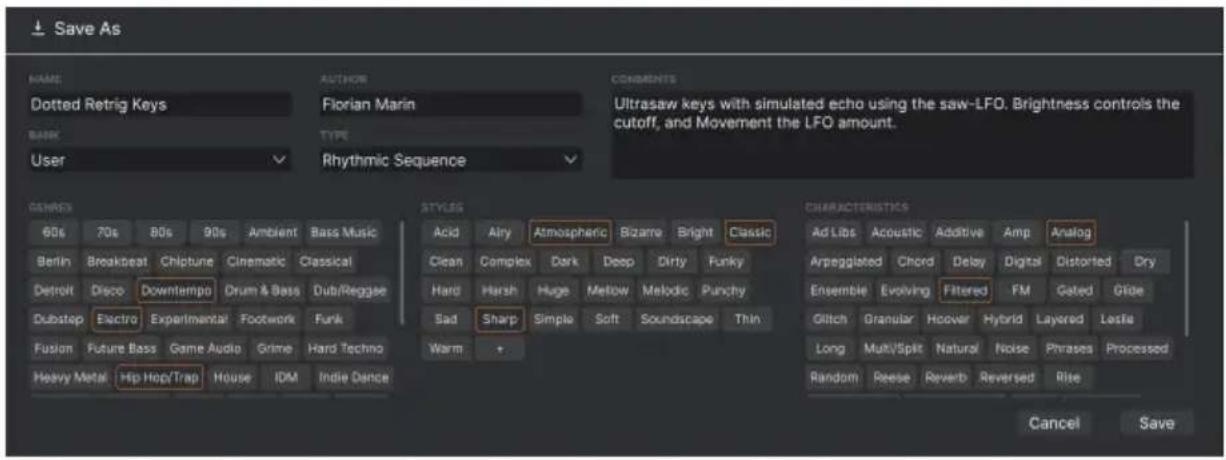This screenshot has height=460, width=1226.
Task: Select the Evolving characteristic tag
Action: (x=905, y=290)
